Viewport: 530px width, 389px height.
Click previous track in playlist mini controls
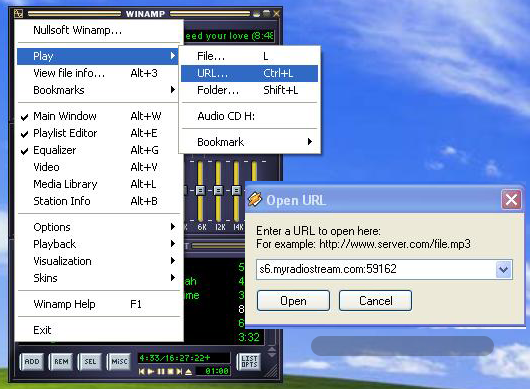tap(142, 371)
